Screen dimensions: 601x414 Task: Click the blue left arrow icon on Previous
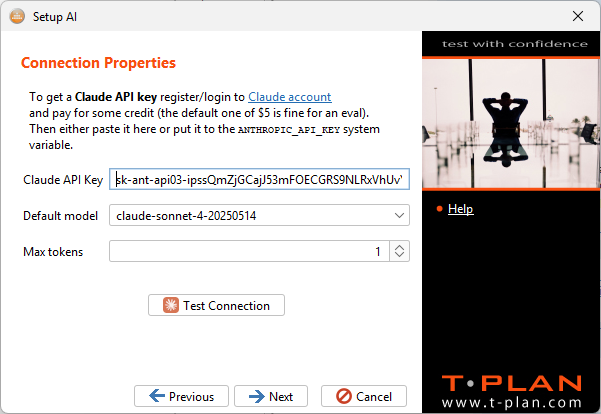157,396
